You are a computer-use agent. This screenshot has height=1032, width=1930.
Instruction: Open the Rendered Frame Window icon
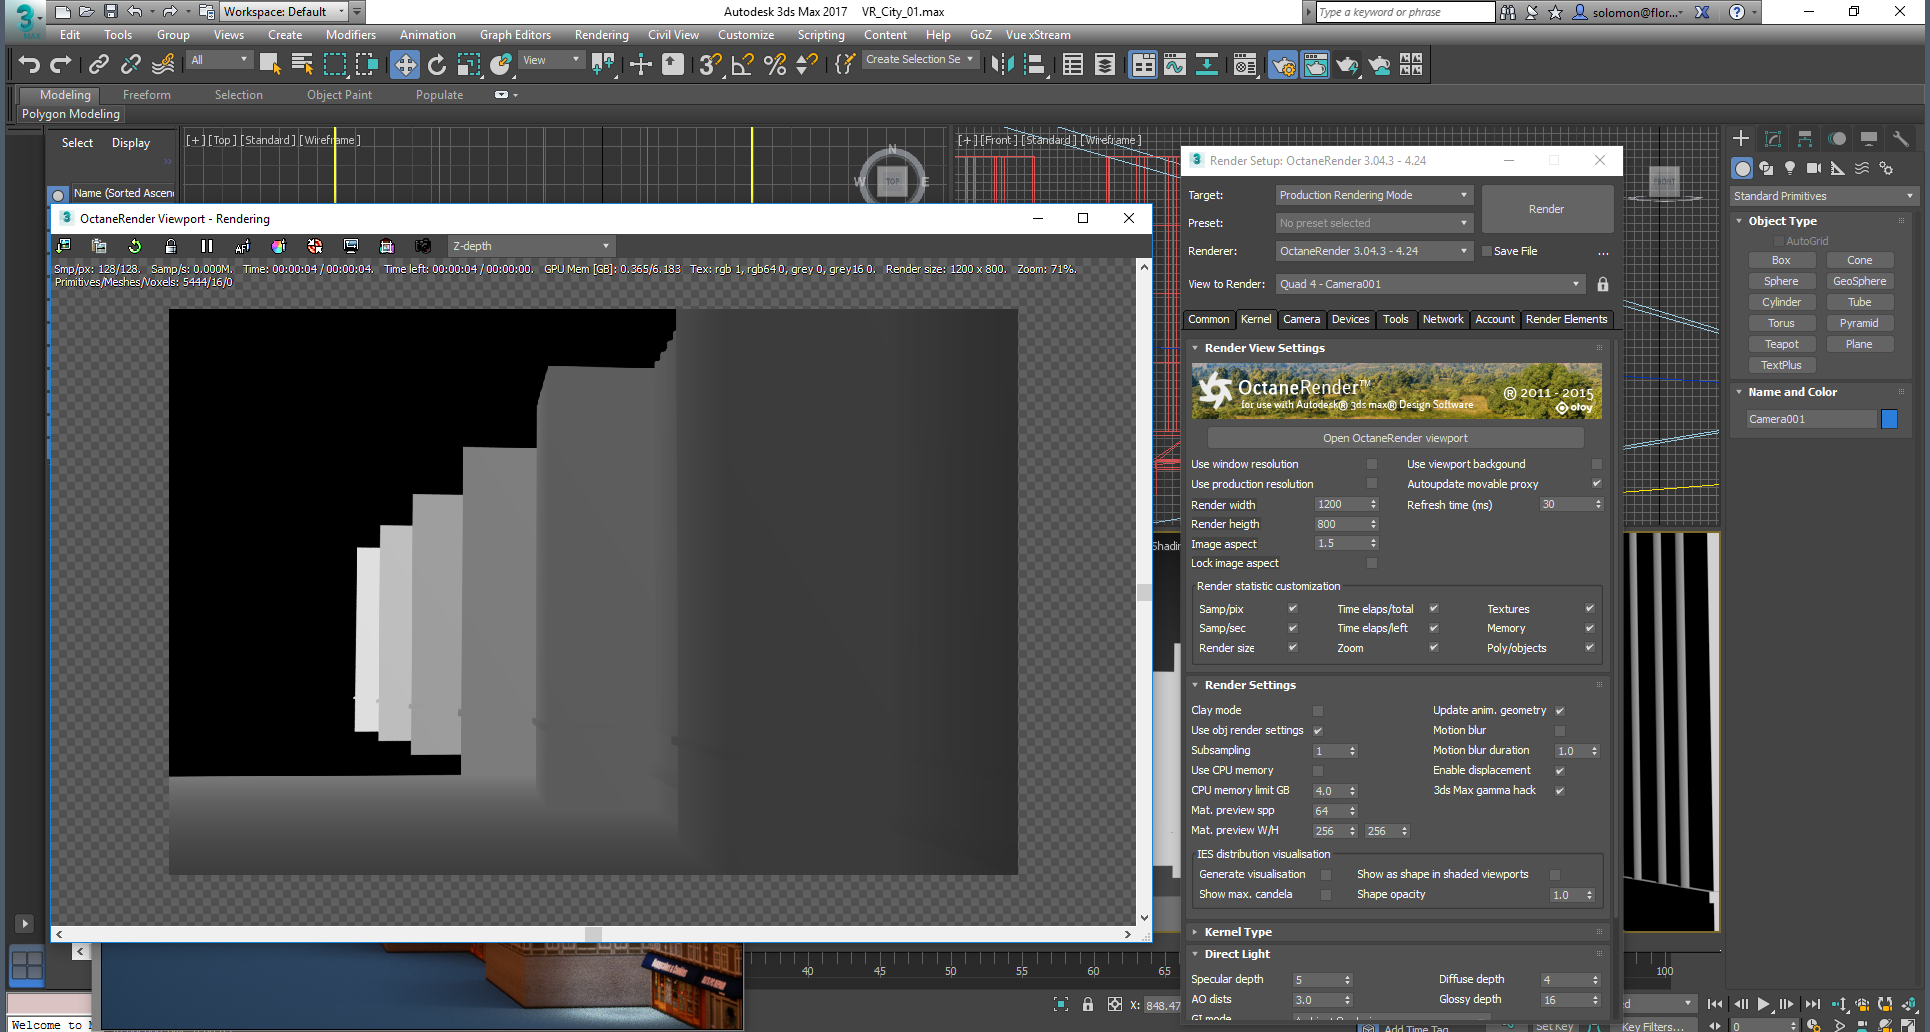[1315, 65]
